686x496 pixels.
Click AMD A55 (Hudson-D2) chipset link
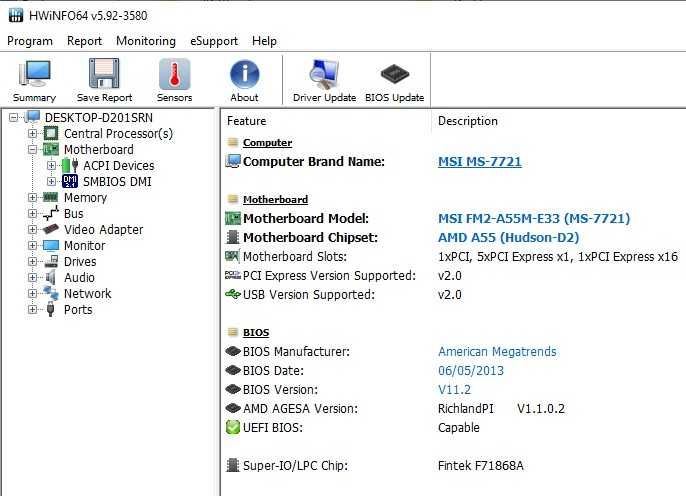pos(508,238)
